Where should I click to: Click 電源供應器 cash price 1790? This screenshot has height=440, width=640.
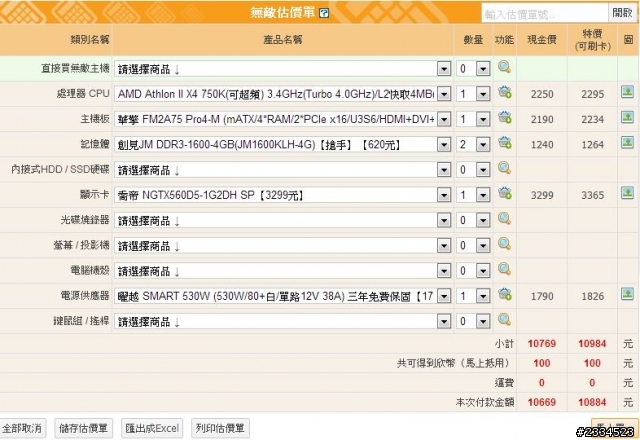tap(542, 296)
